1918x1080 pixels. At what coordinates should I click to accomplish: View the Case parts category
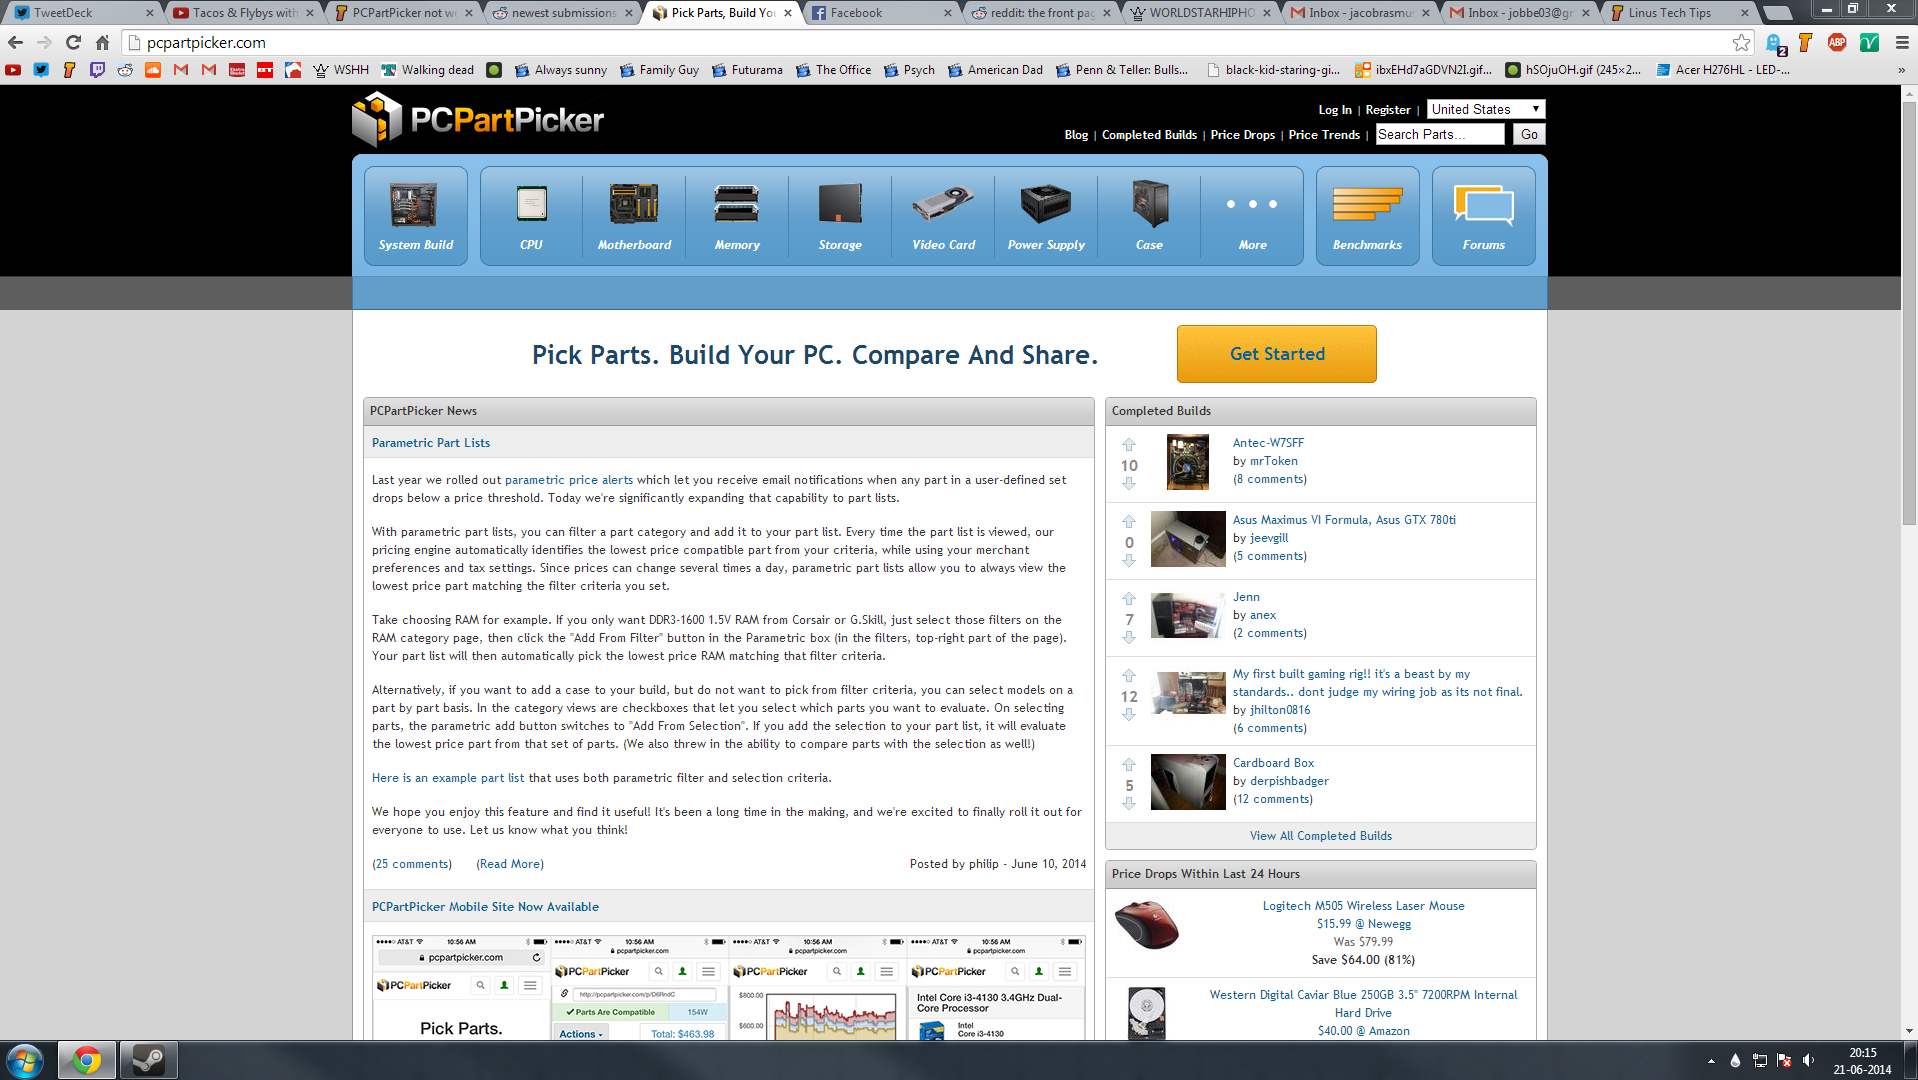[x=1149, y=216]
